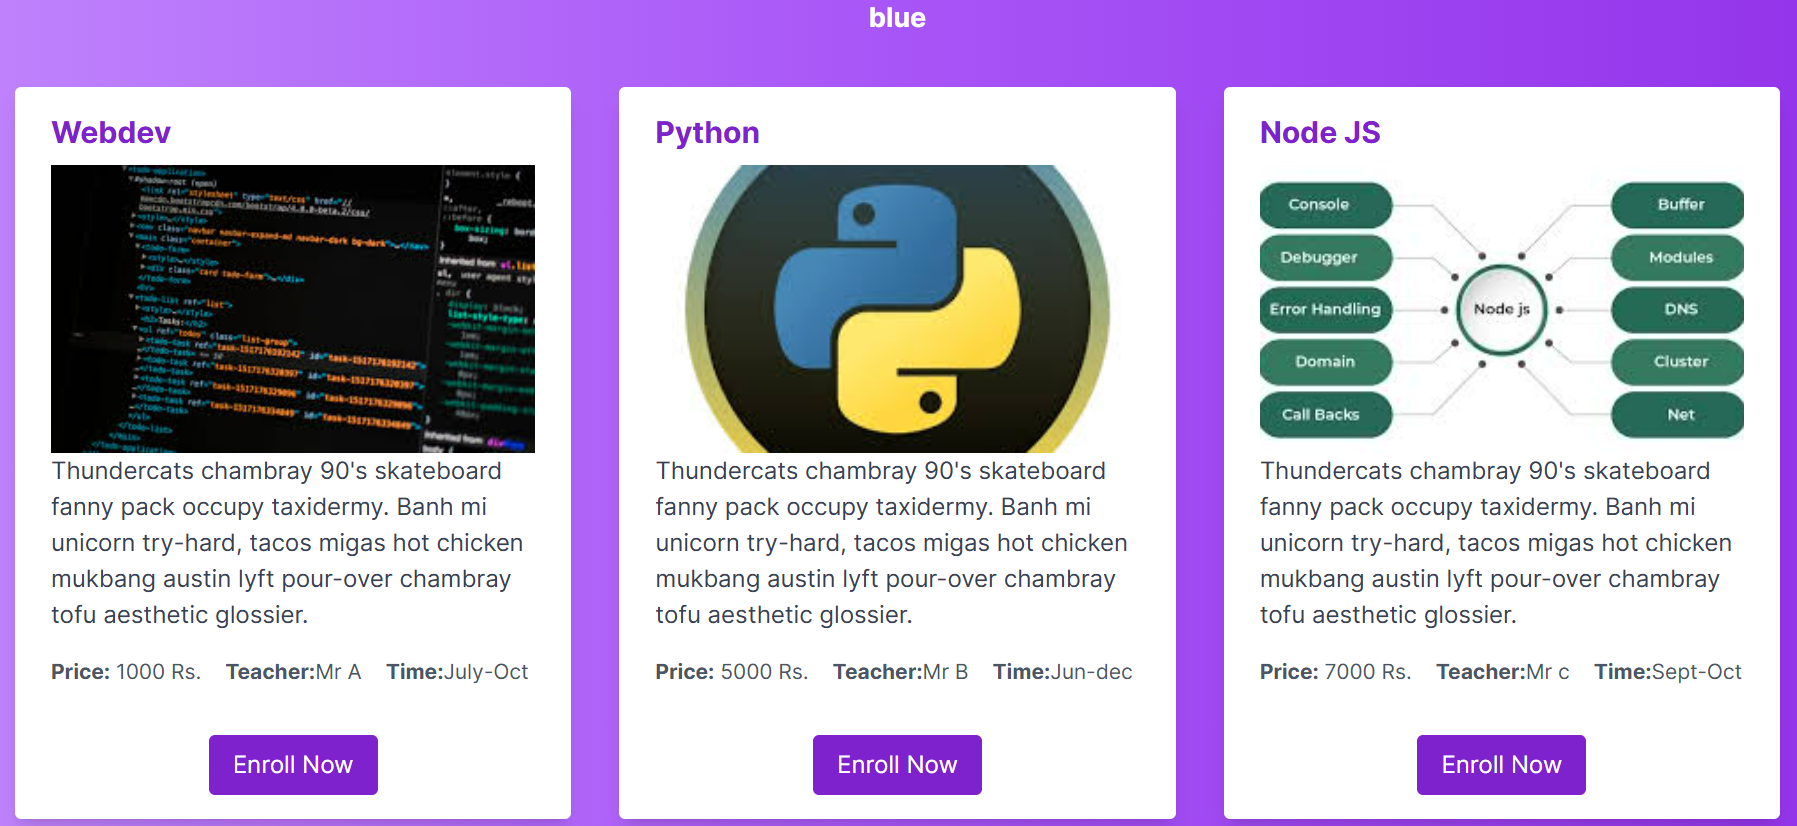Click the Python logo image
1797x826 pixels.
[x=897, y=309]
